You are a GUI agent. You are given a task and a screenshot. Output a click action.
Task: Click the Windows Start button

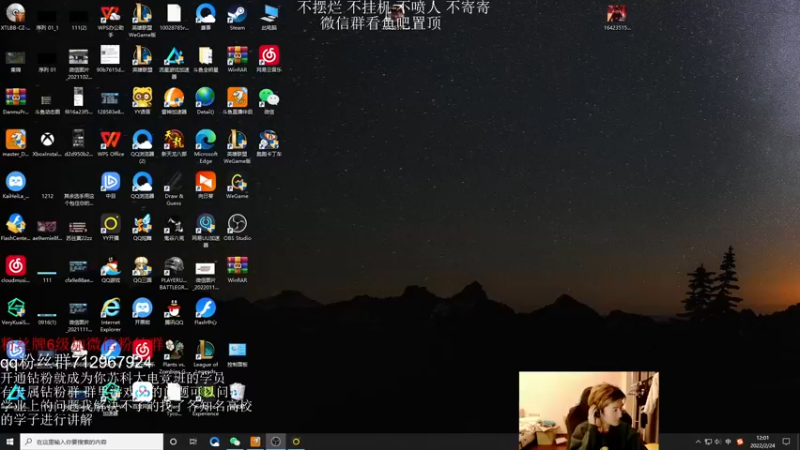pos(10,441)
